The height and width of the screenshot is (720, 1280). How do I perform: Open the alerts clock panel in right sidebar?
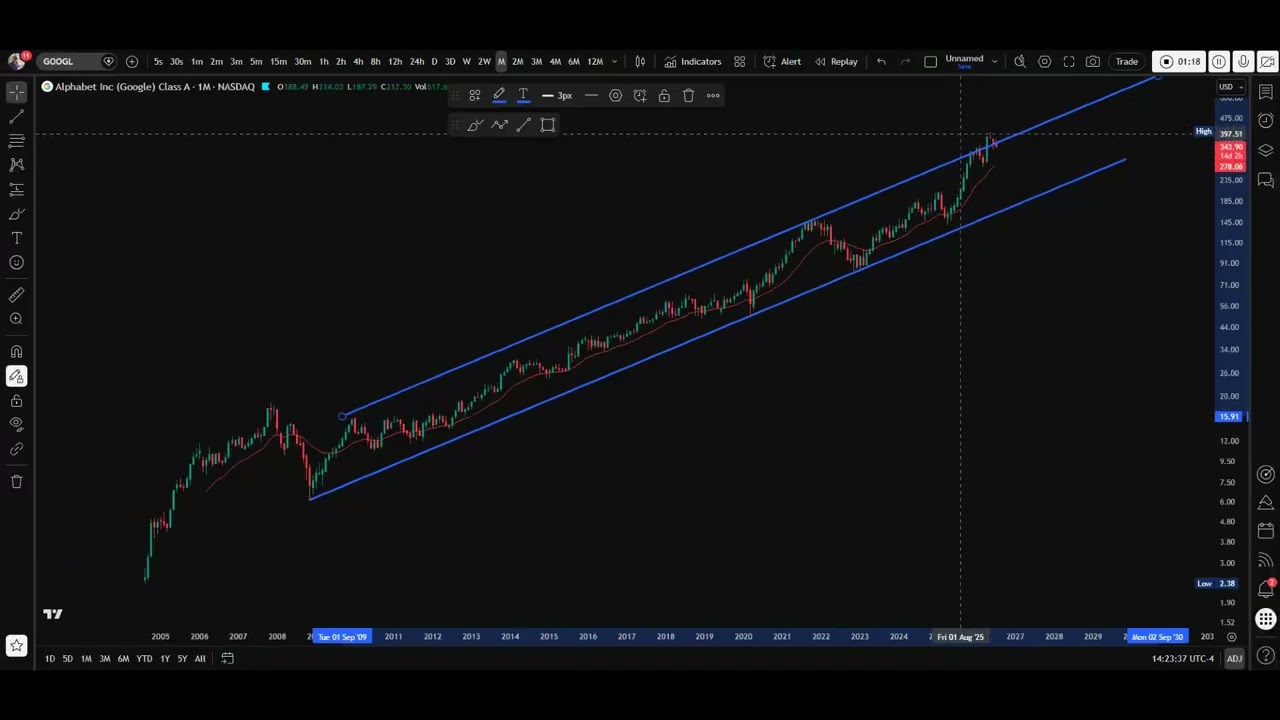(1266, 121)
